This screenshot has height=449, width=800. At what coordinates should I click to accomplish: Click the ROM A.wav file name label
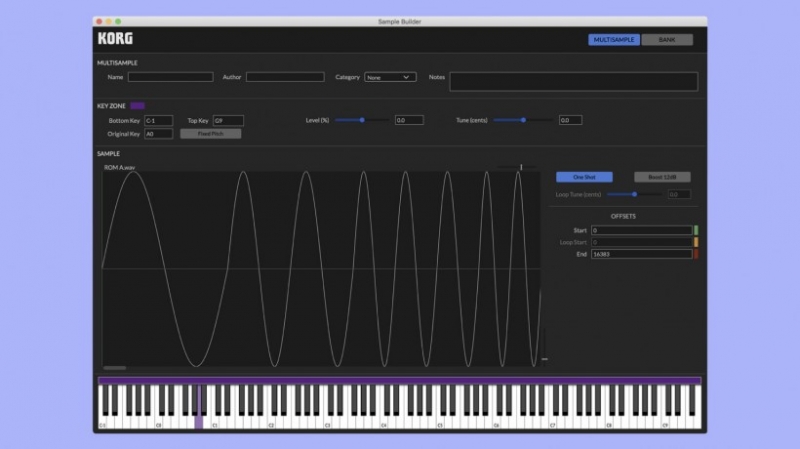(119, 167)
